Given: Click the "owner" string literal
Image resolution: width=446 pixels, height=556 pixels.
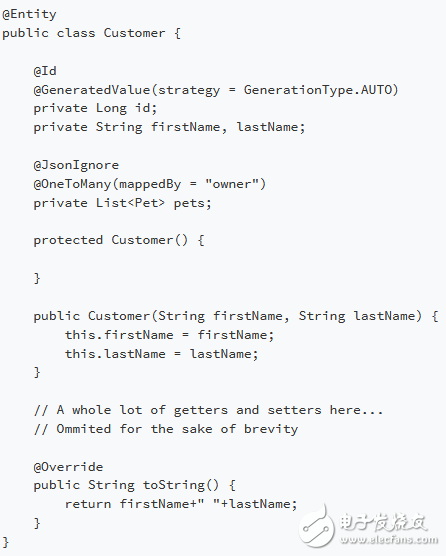Looking at the screenshot, I should point(232,184).
